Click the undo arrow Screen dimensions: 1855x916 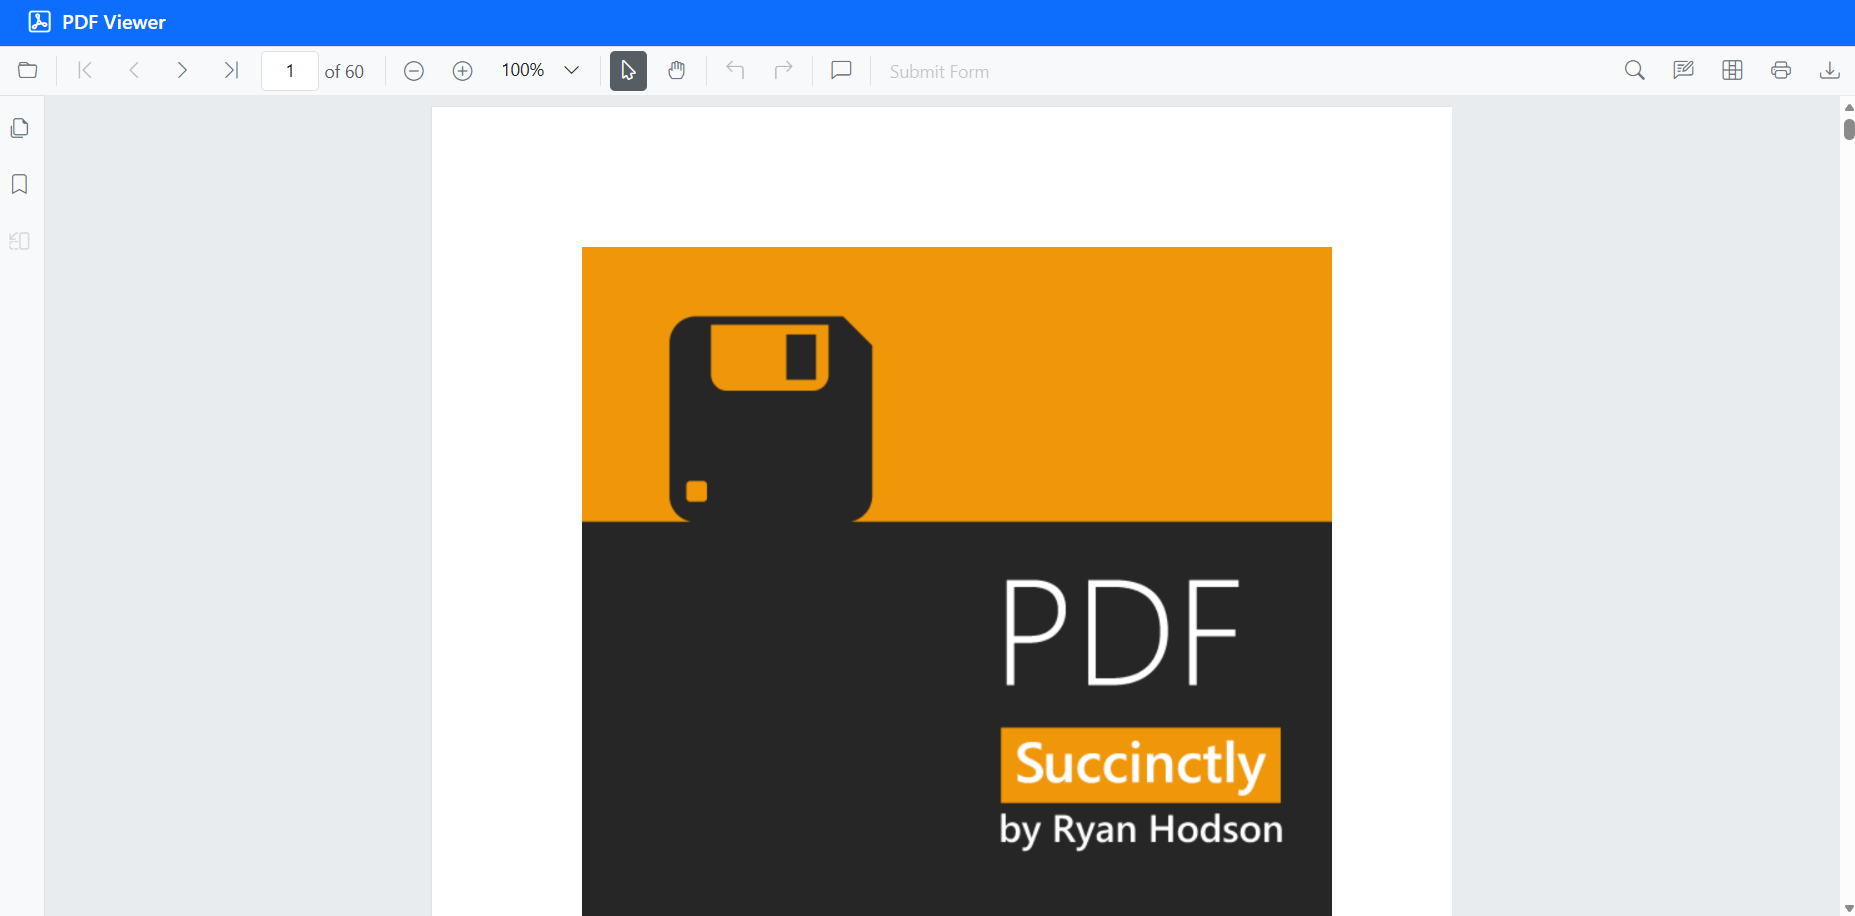point(735,71)
